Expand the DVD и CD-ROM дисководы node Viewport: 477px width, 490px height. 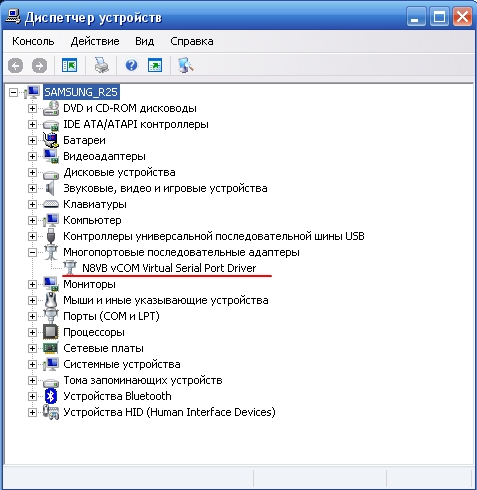point(32,108)
